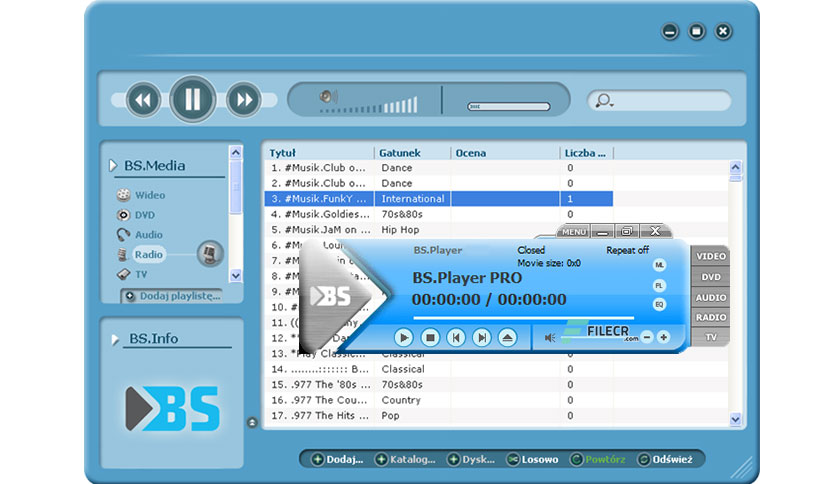
Task: Toggle the EQ equalizer button
Action: 660,304
